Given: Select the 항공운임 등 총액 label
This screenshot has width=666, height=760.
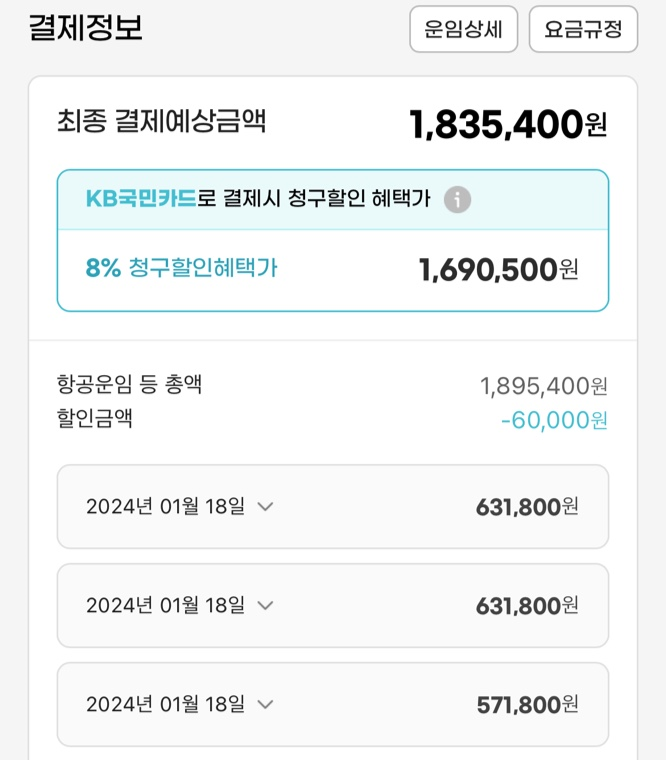Looking at the screenshot, I should (130, 384).
